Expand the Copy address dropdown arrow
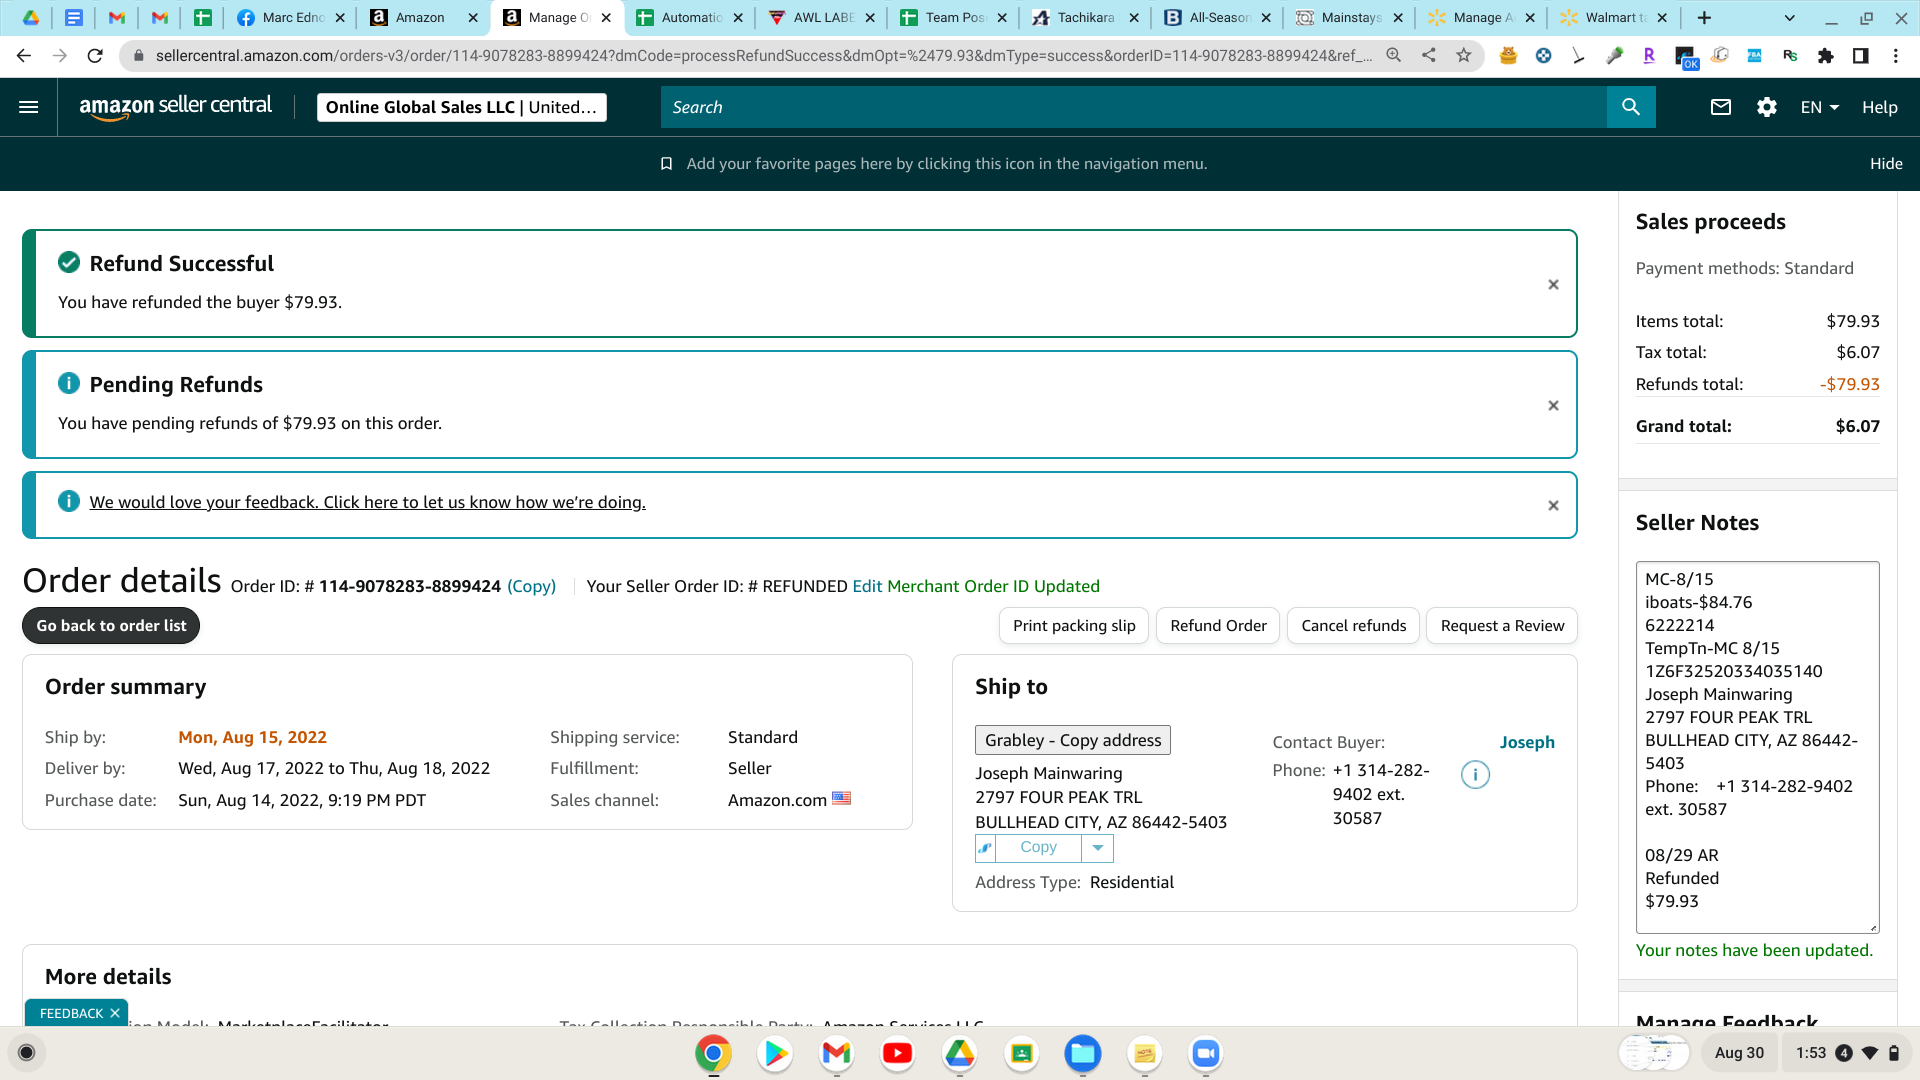 coord(1097,848)
